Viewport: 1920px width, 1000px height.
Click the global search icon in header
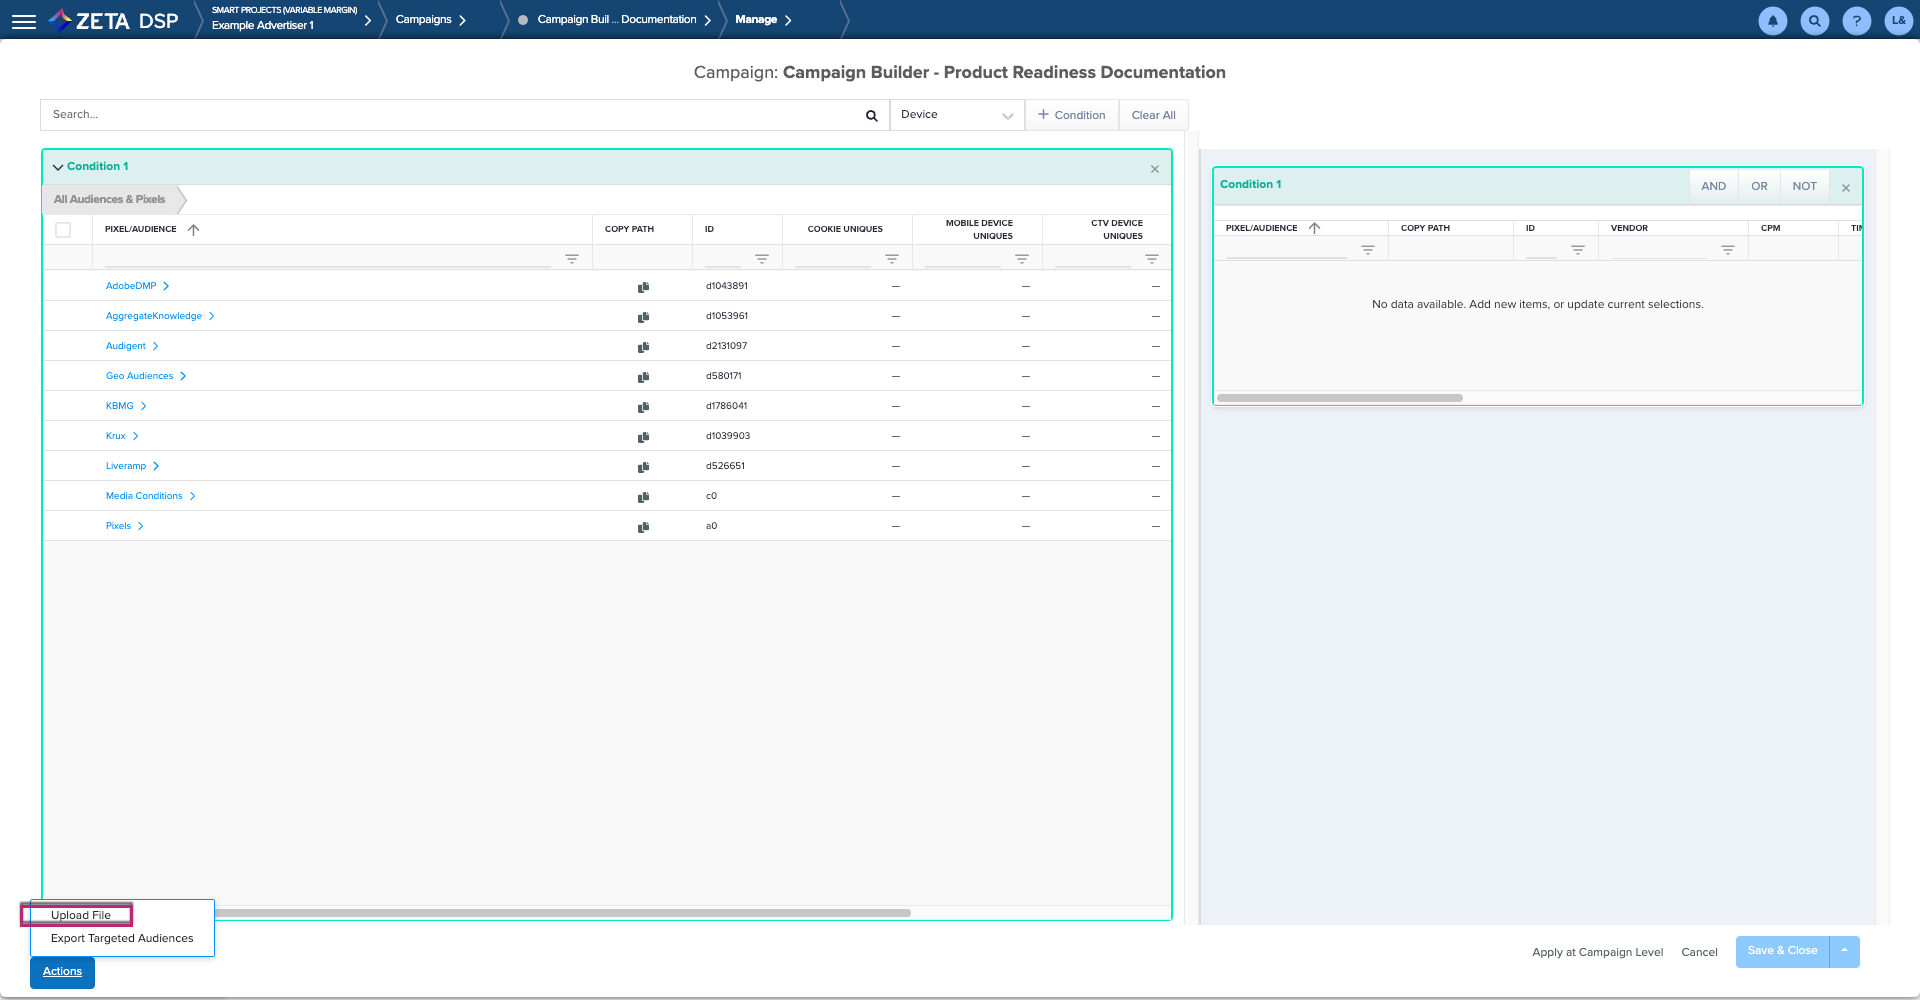pyautogui.click(x=1814, y=21)
